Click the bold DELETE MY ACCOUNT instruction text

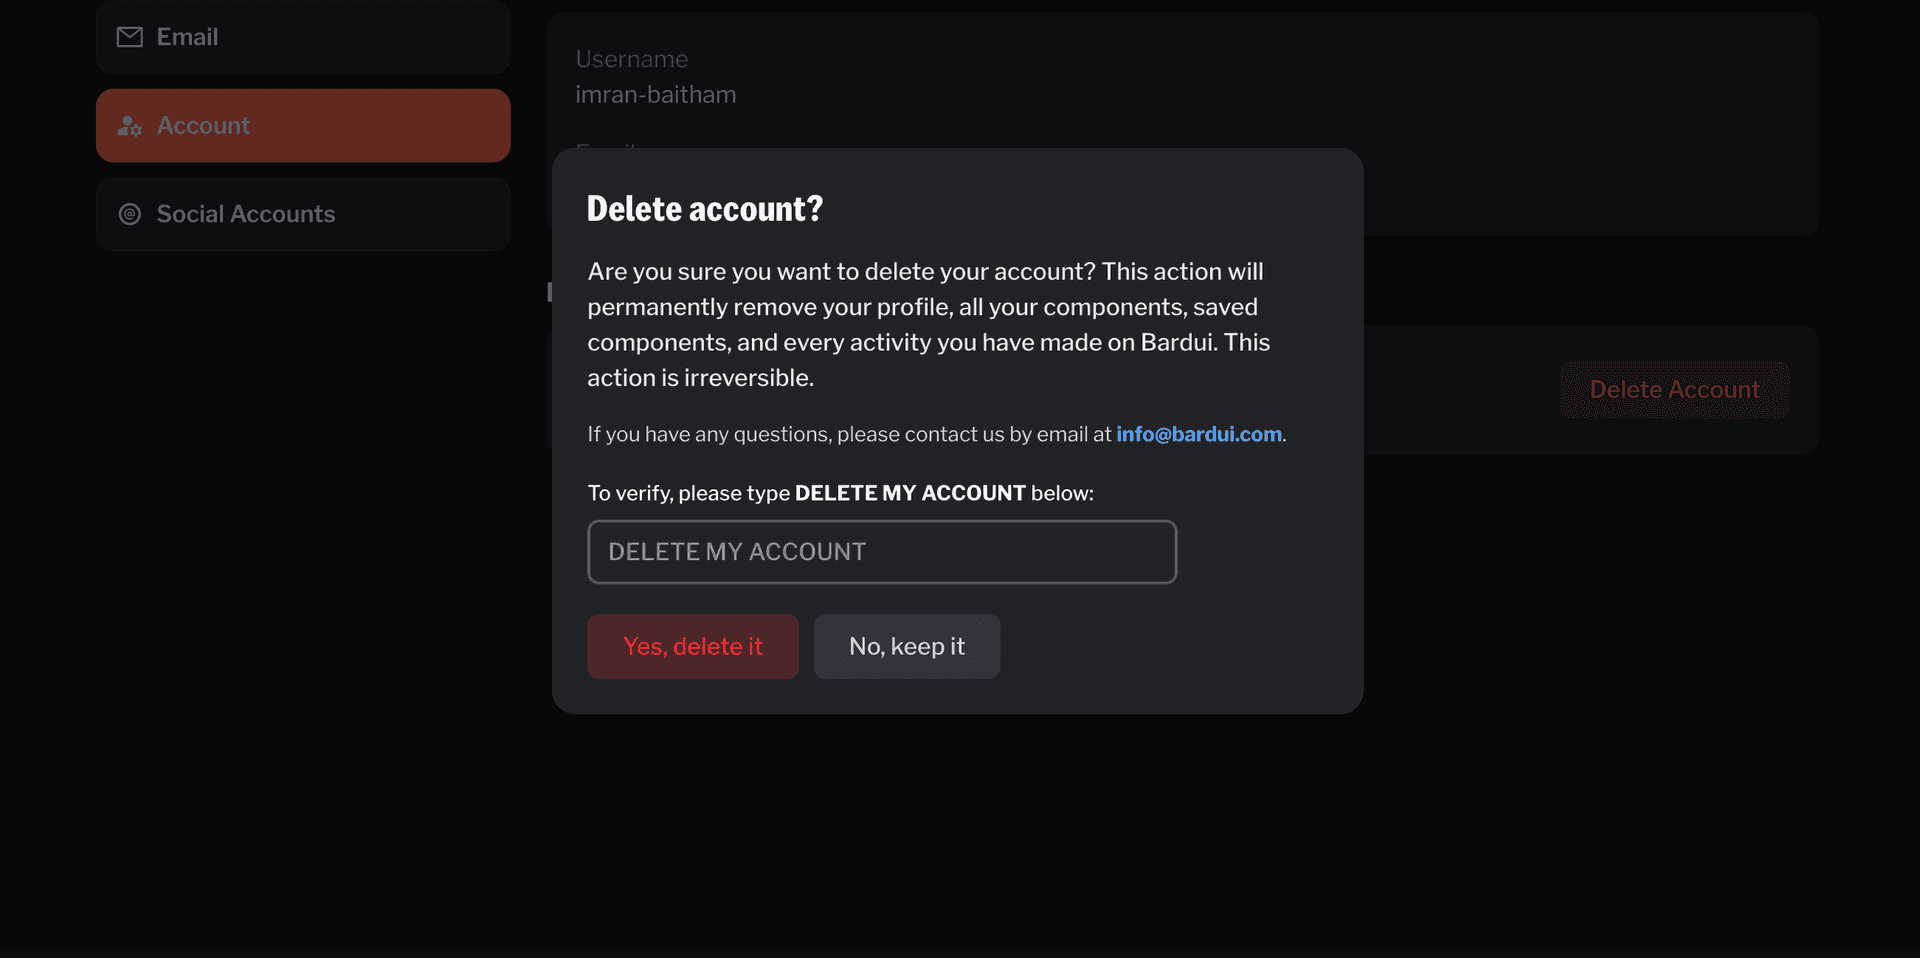(909, 493)
